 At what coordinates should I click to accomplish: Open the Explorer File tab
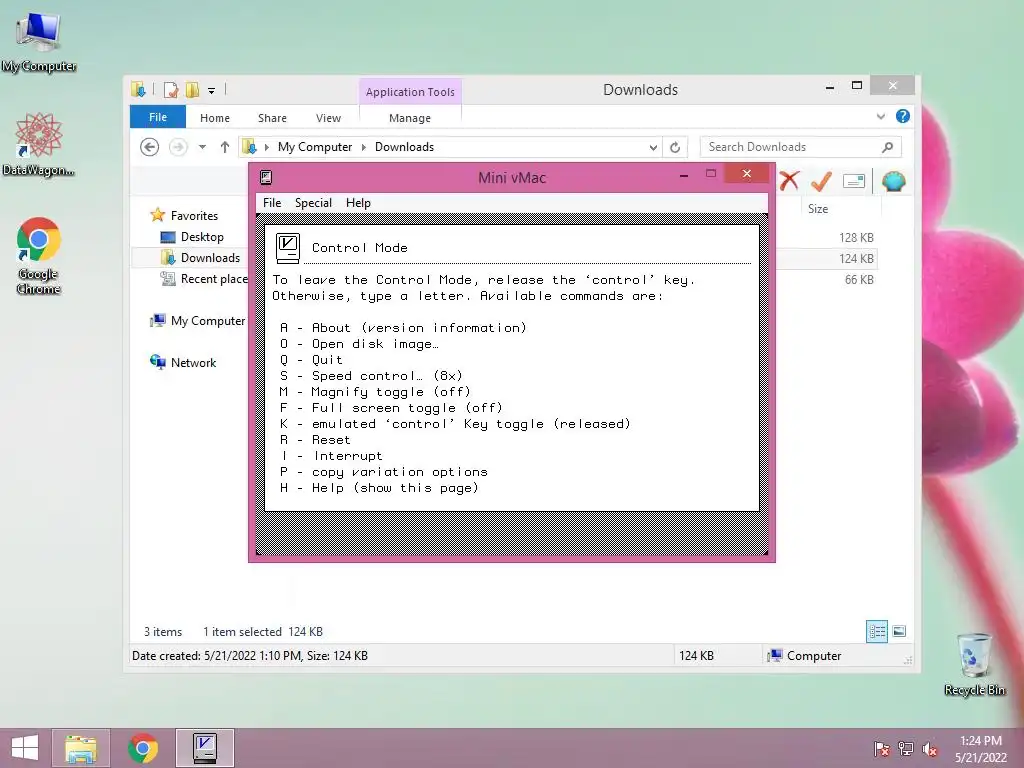click(157, 118)
